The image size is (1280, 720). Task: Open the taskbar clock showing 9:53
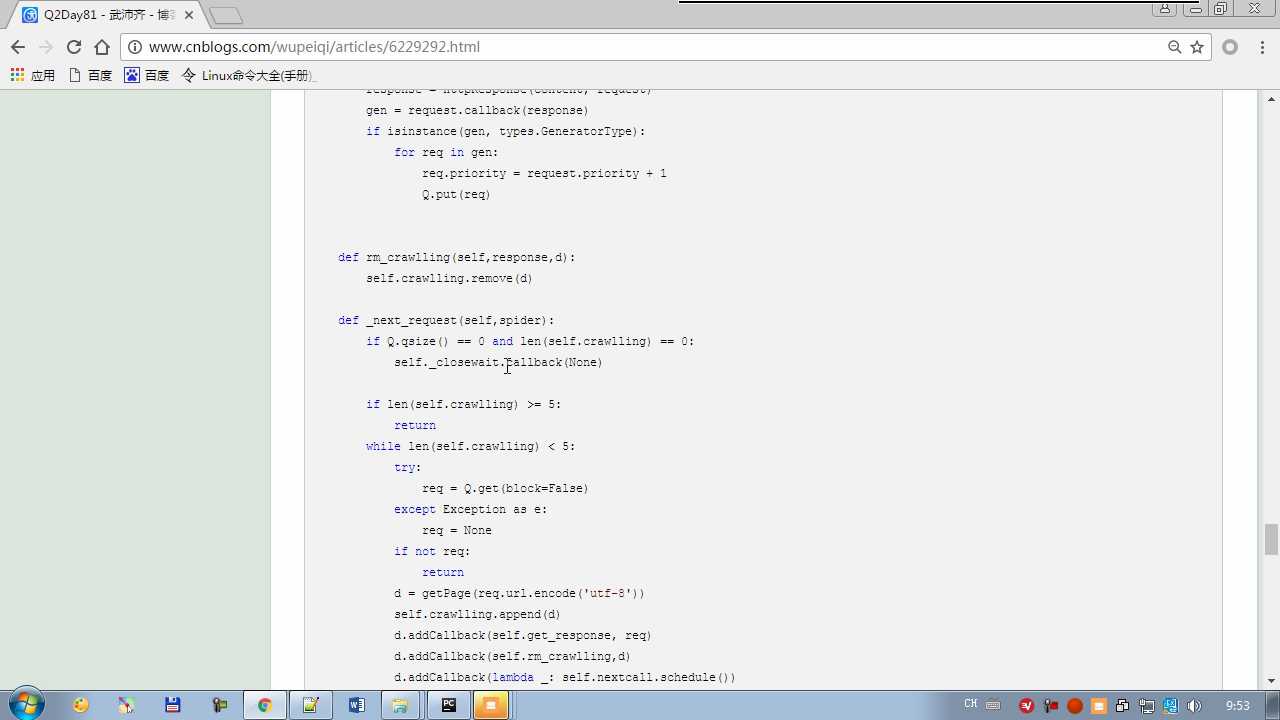(x=1238, y=706)
